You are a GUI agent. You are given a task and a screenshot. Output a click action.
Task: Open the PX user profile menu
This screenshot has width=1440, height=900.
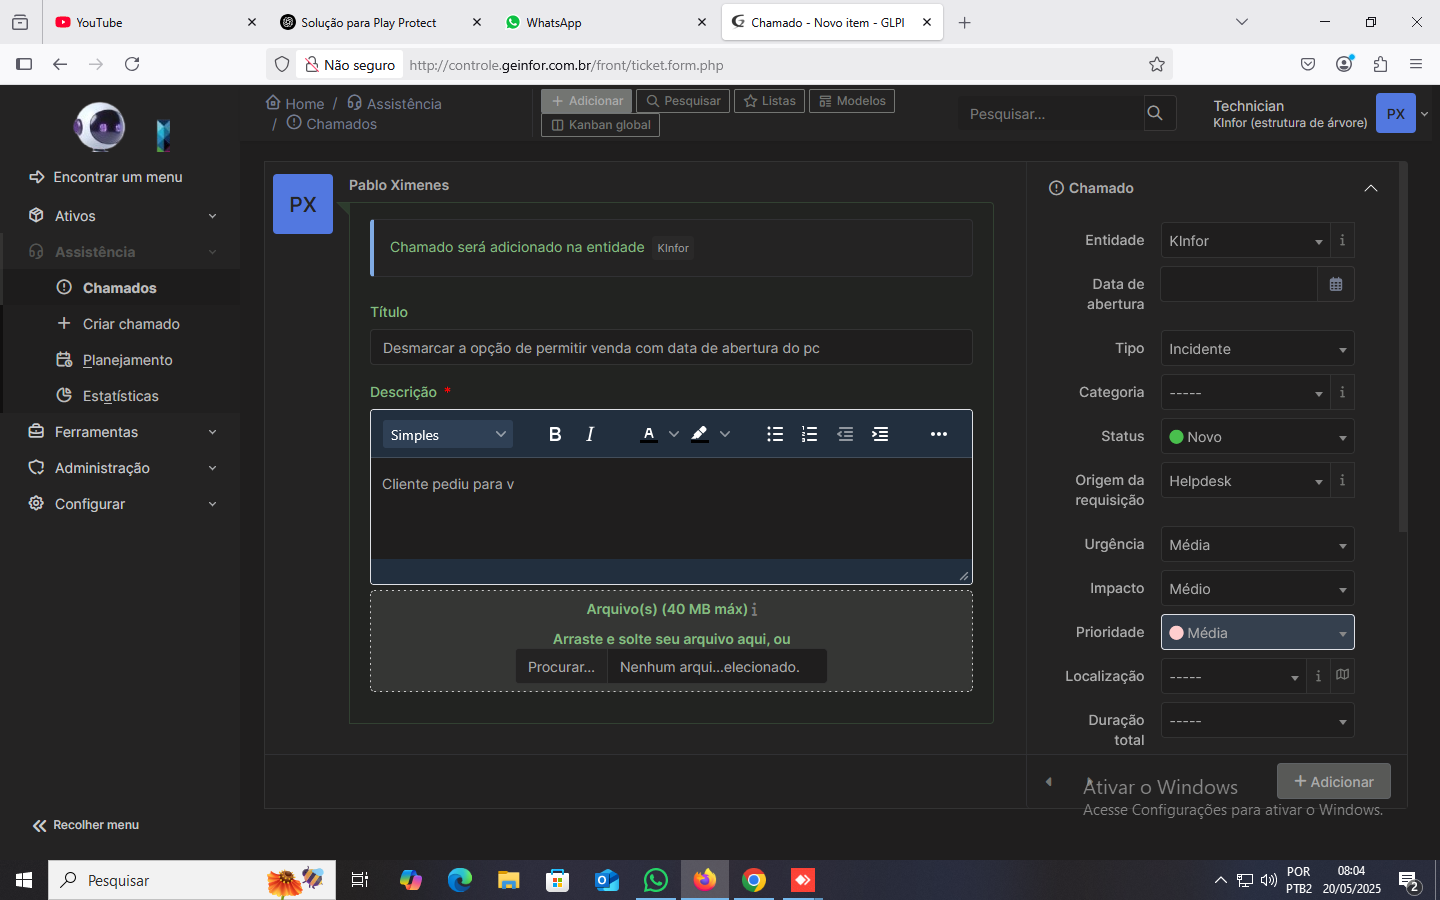1396,113
